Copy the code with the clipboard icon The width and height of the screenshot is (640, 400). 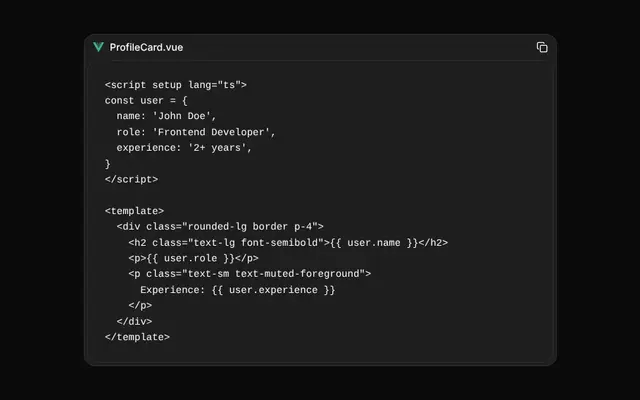(x=542, y=47)
